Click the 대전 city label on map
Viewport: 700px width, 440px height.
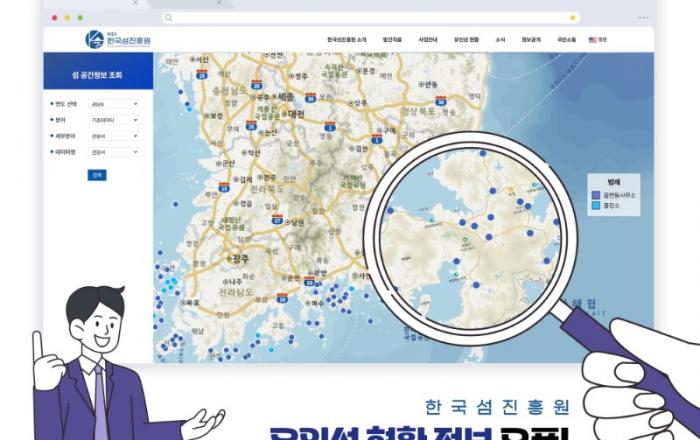(x=296, y=114)
